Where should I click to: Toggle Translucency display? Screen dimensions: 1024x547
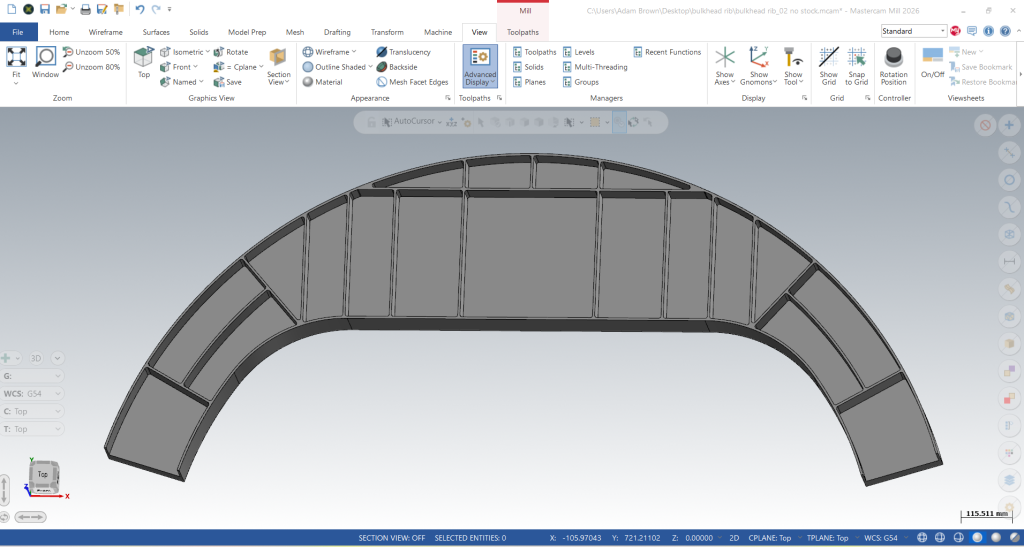[x=404, y=52]
